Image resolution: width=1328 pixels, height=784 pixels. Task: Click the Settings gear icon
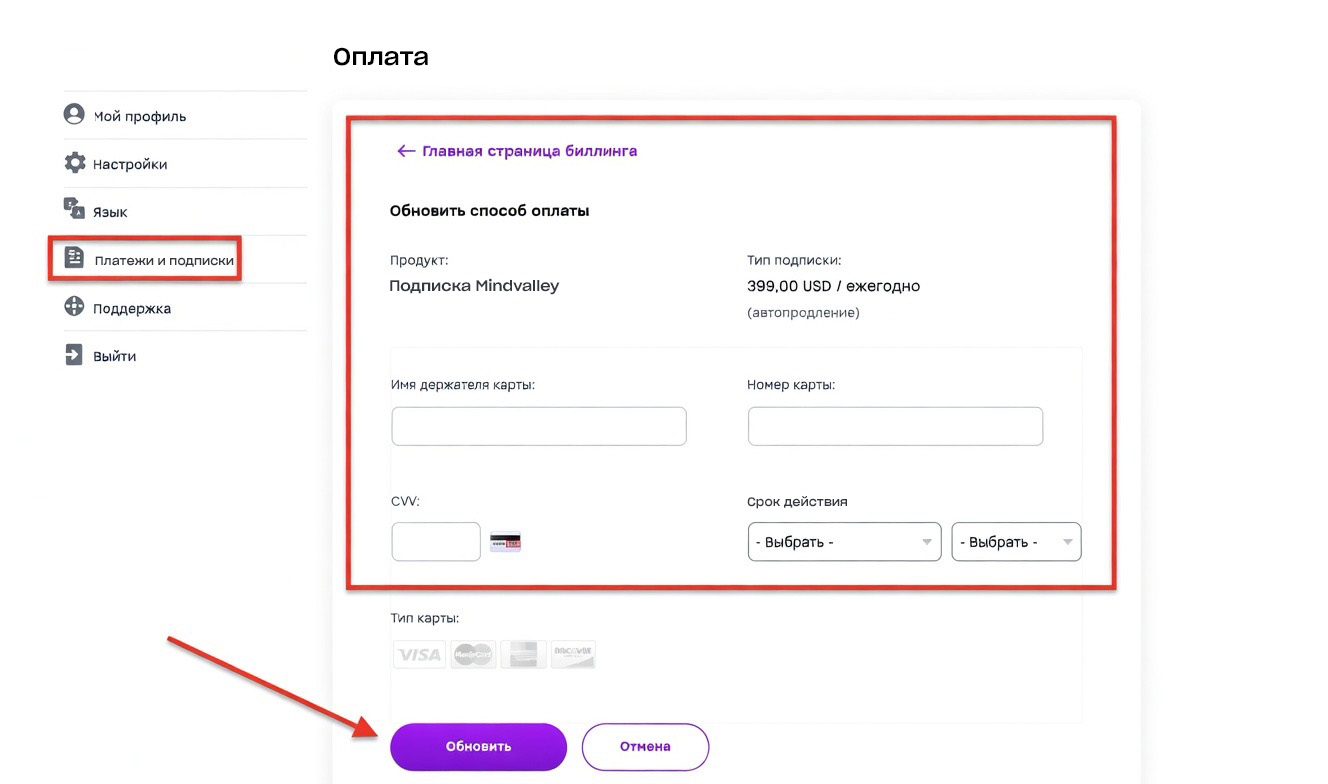74,163
